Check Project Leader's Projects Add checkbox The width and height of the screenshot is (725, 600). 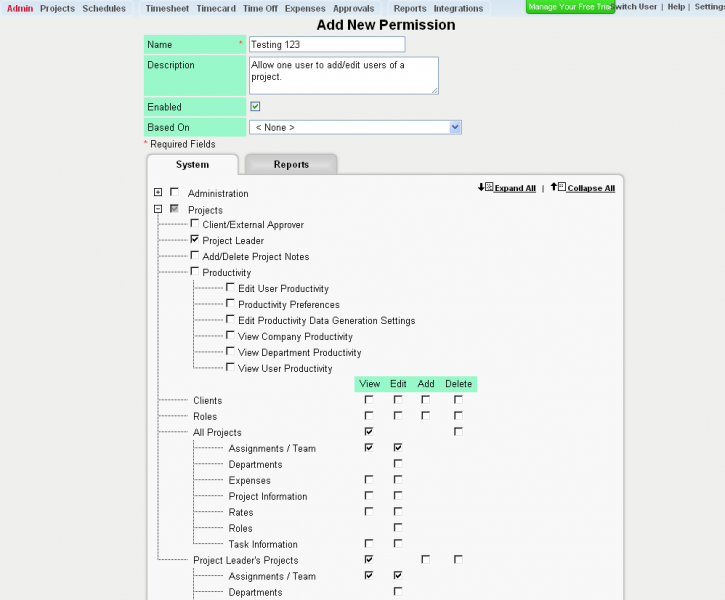coord(425,559)
